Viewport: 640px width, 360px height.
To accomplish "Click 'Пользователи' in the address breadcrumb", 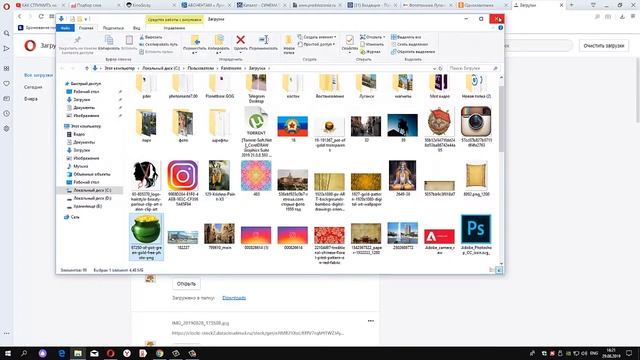I will pos(200,68).
